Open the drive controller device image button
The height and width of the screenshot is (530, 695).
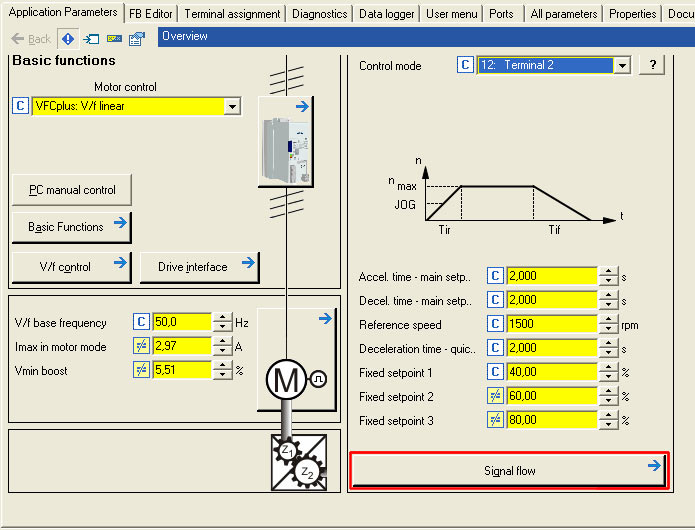point(285,139)
